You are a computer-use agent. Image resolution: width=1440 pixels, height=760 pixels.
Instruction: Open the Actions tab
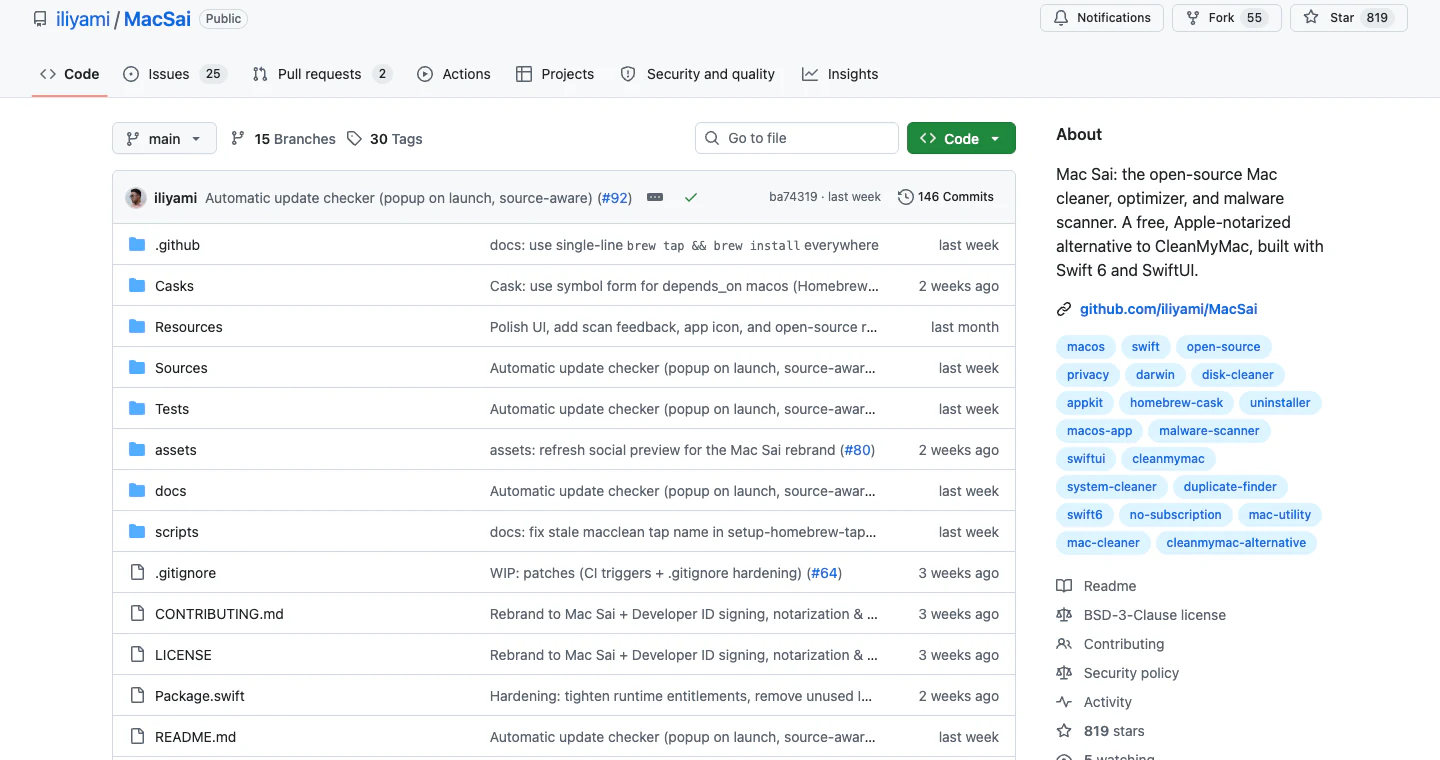click(x=454, y=74)
